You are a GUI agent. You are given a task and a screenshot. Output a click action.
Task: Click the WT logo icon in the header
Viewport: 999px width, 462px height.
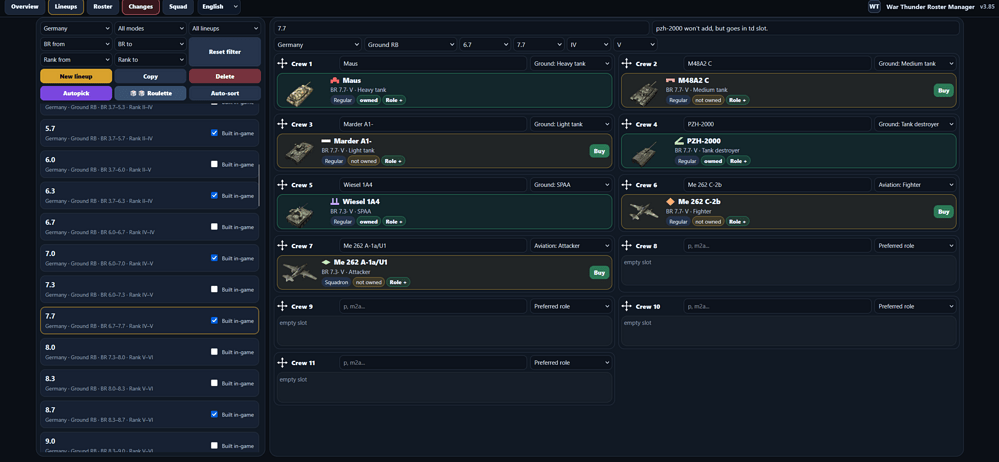point(874,6)
